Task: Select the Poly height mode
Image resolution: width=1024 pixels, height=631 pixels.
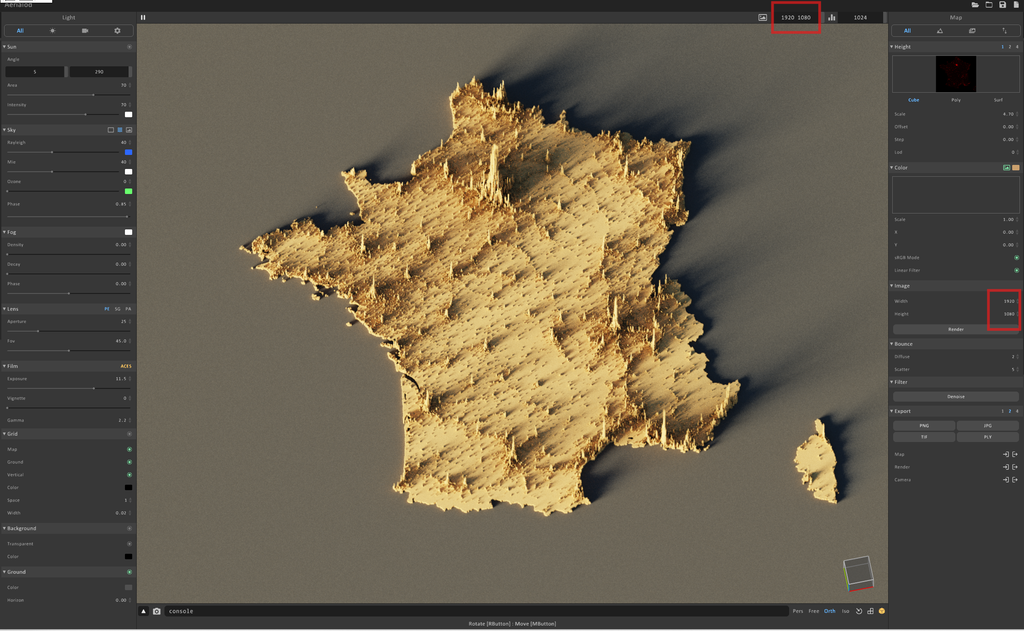Action: coord(956,100)
